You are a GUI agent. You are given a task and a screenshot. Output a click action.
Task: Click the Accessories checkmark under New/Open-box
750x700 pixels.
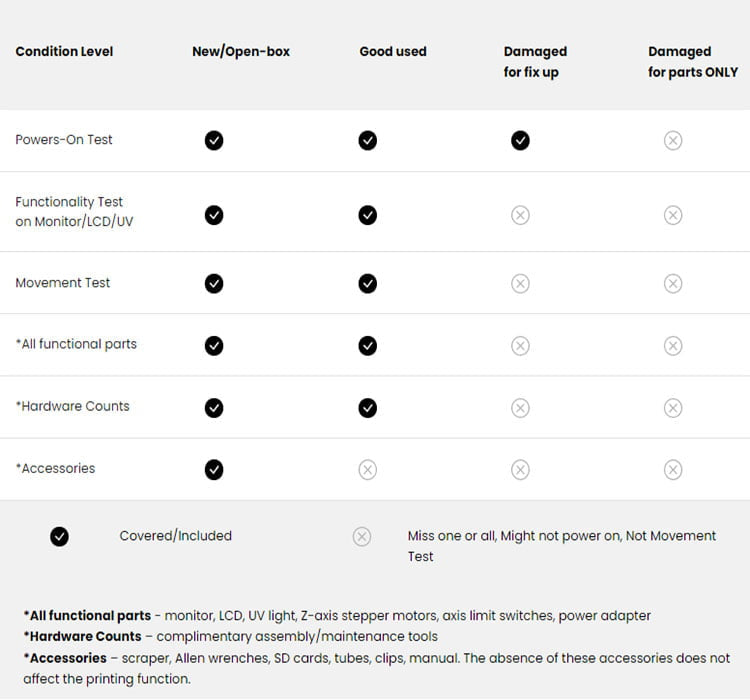coord(214,470)
